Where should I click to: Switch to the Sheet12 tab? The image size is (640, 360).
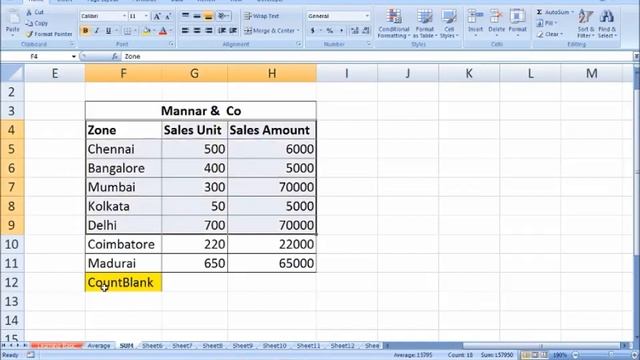pyautogui.click(x=342, y=346)
